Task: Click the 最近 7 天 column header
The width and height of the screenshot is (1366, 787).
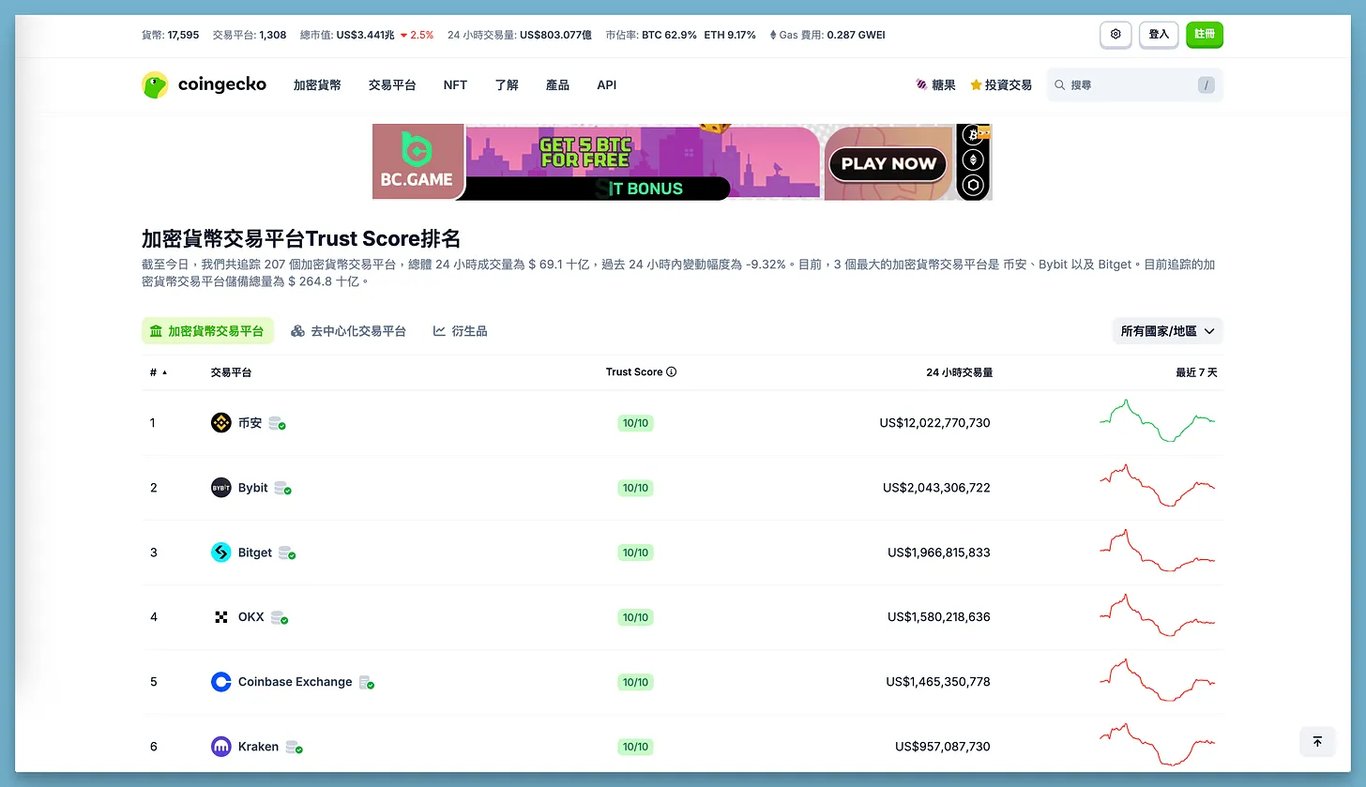Action: point(1196,372)
